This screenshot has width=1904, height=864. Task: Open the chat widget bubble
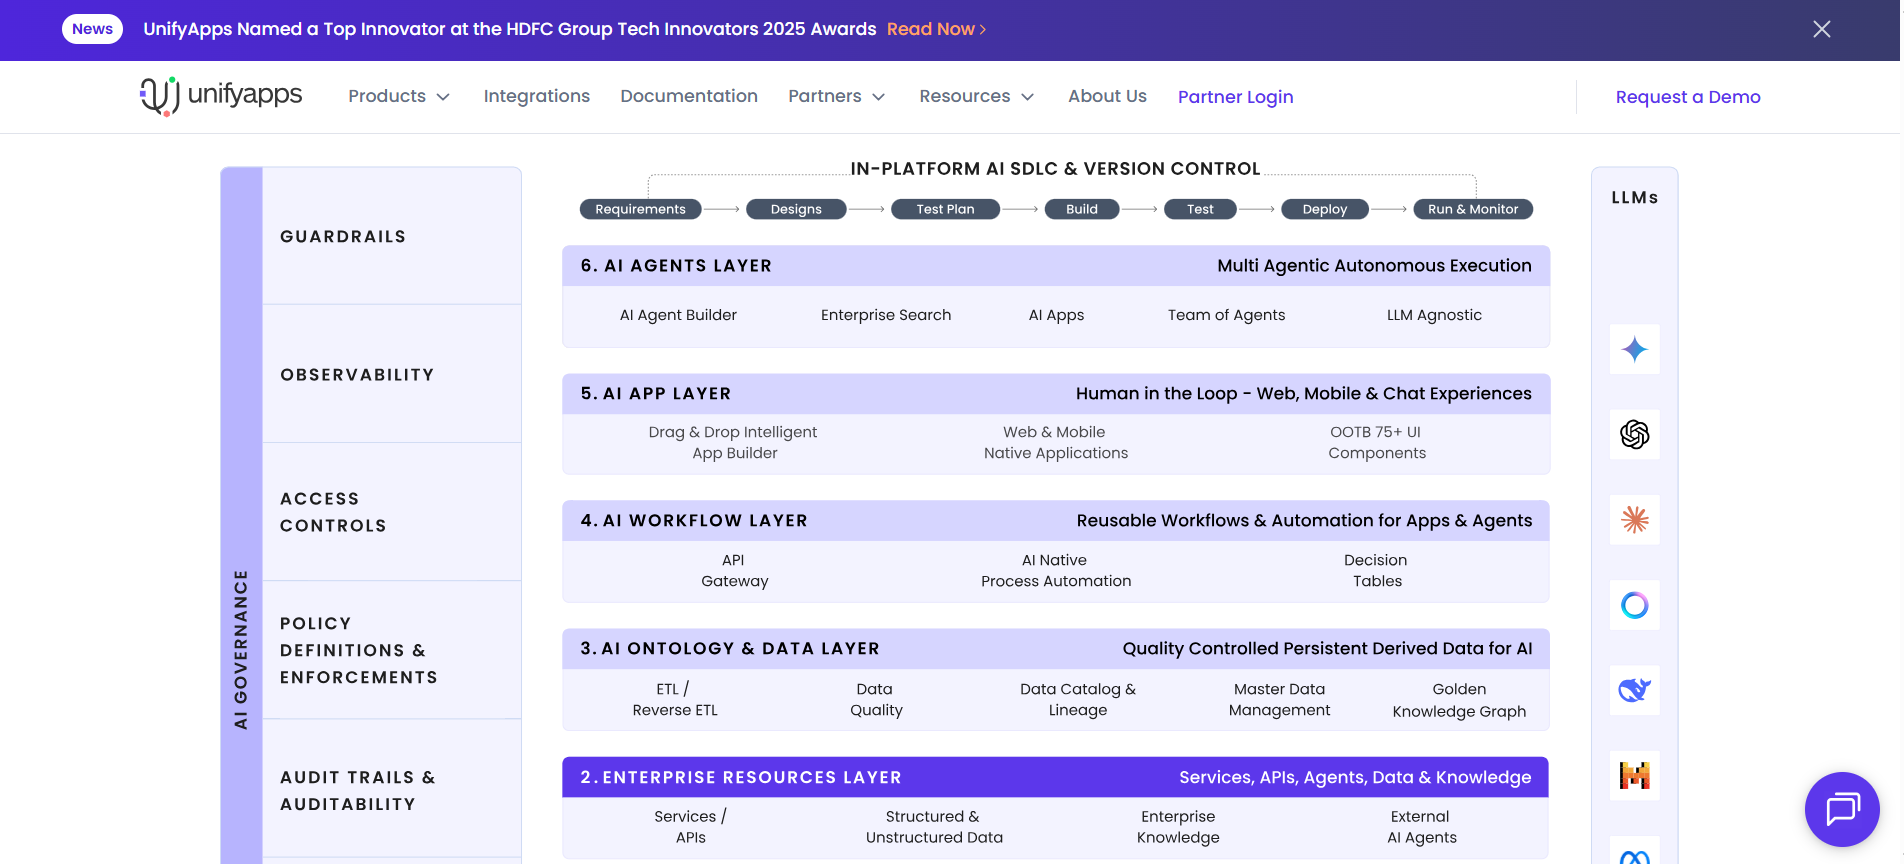point(1841,809)
